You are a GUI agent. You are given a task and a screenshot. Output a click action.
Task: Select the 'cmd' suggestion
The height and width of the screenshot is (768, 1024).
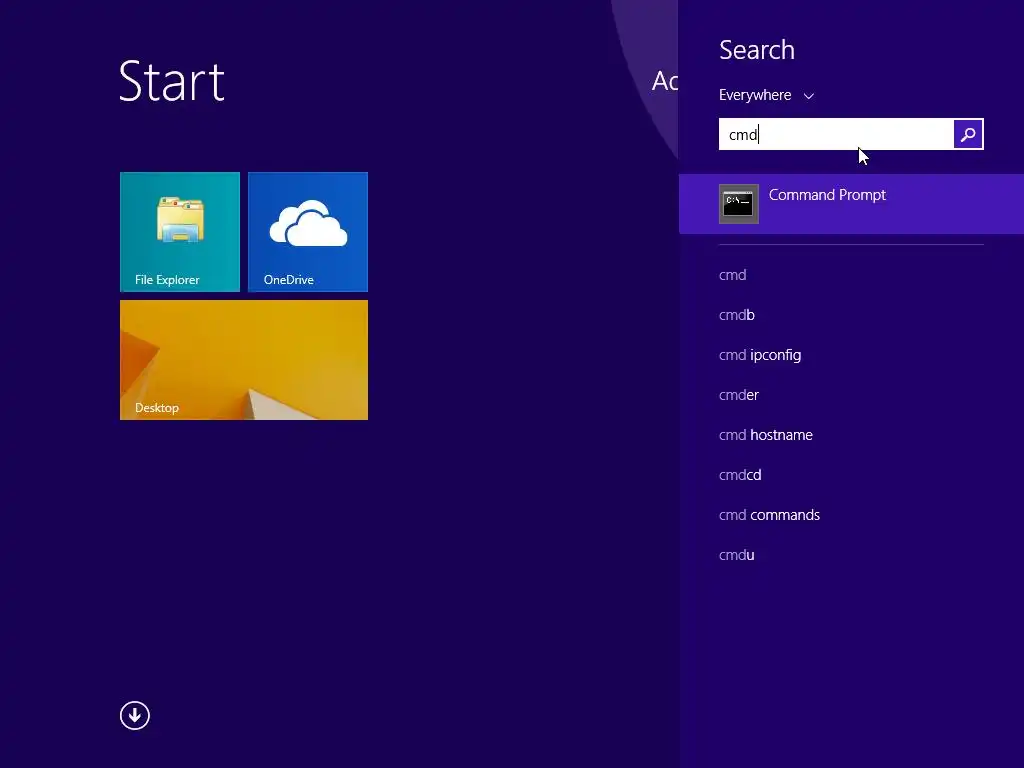pos(732,275)
